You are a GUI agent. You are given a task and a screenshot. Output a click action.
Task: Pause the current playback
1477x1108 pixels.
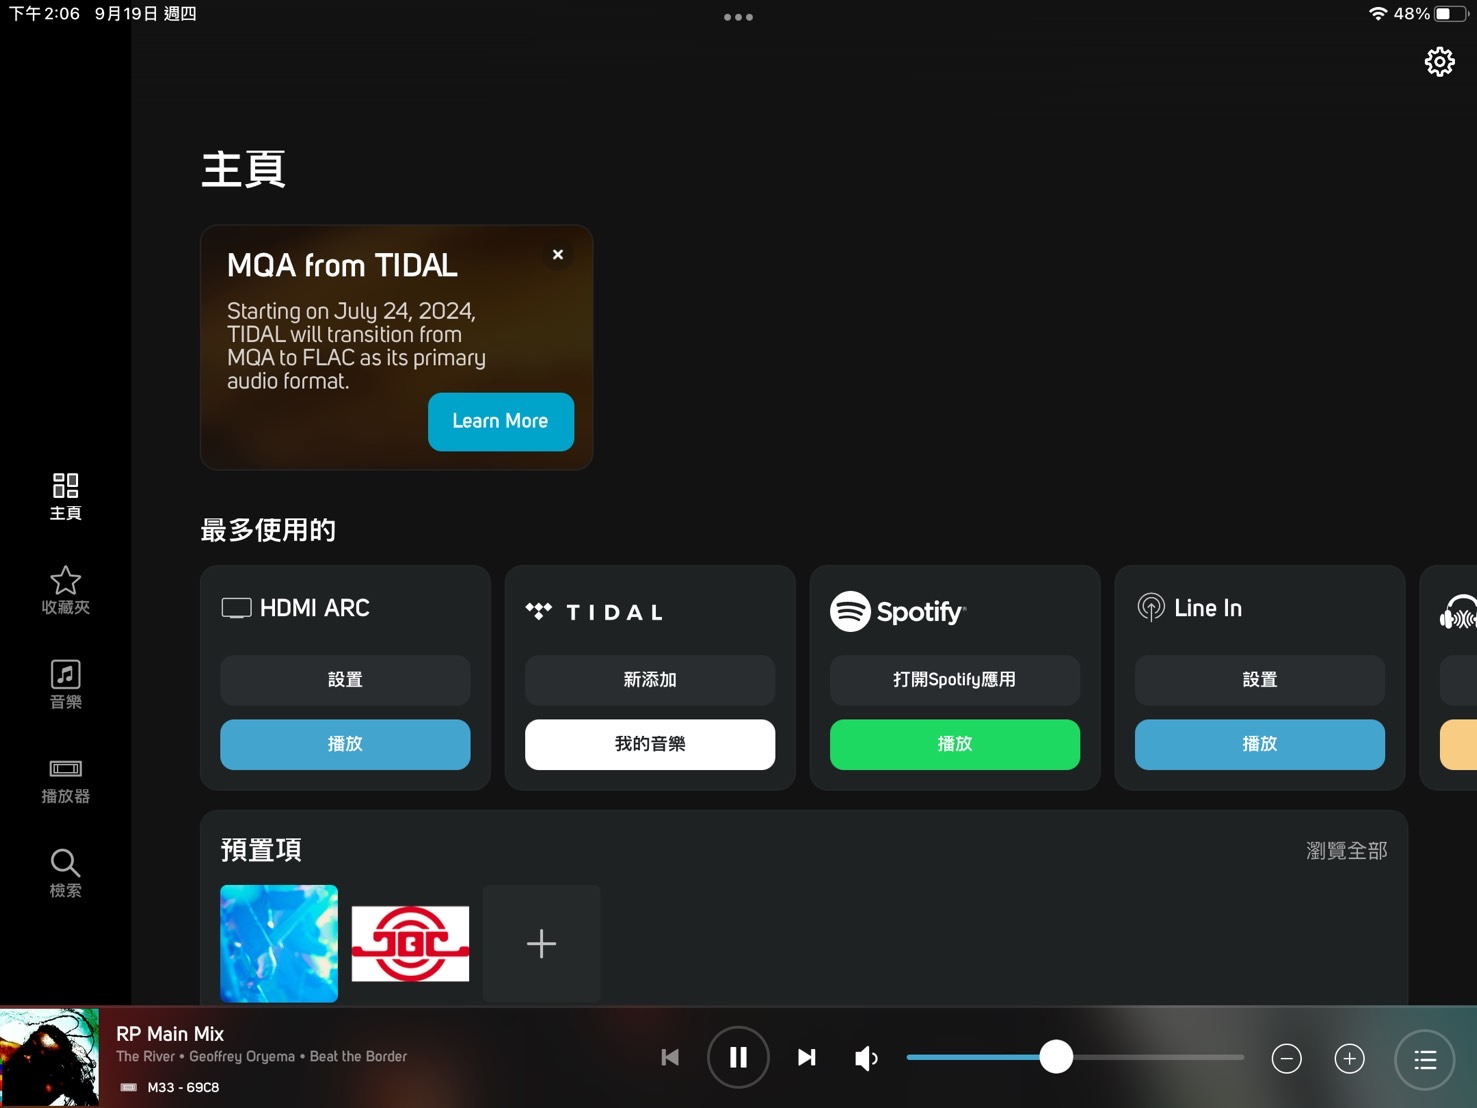click(x=738, y=1057)
